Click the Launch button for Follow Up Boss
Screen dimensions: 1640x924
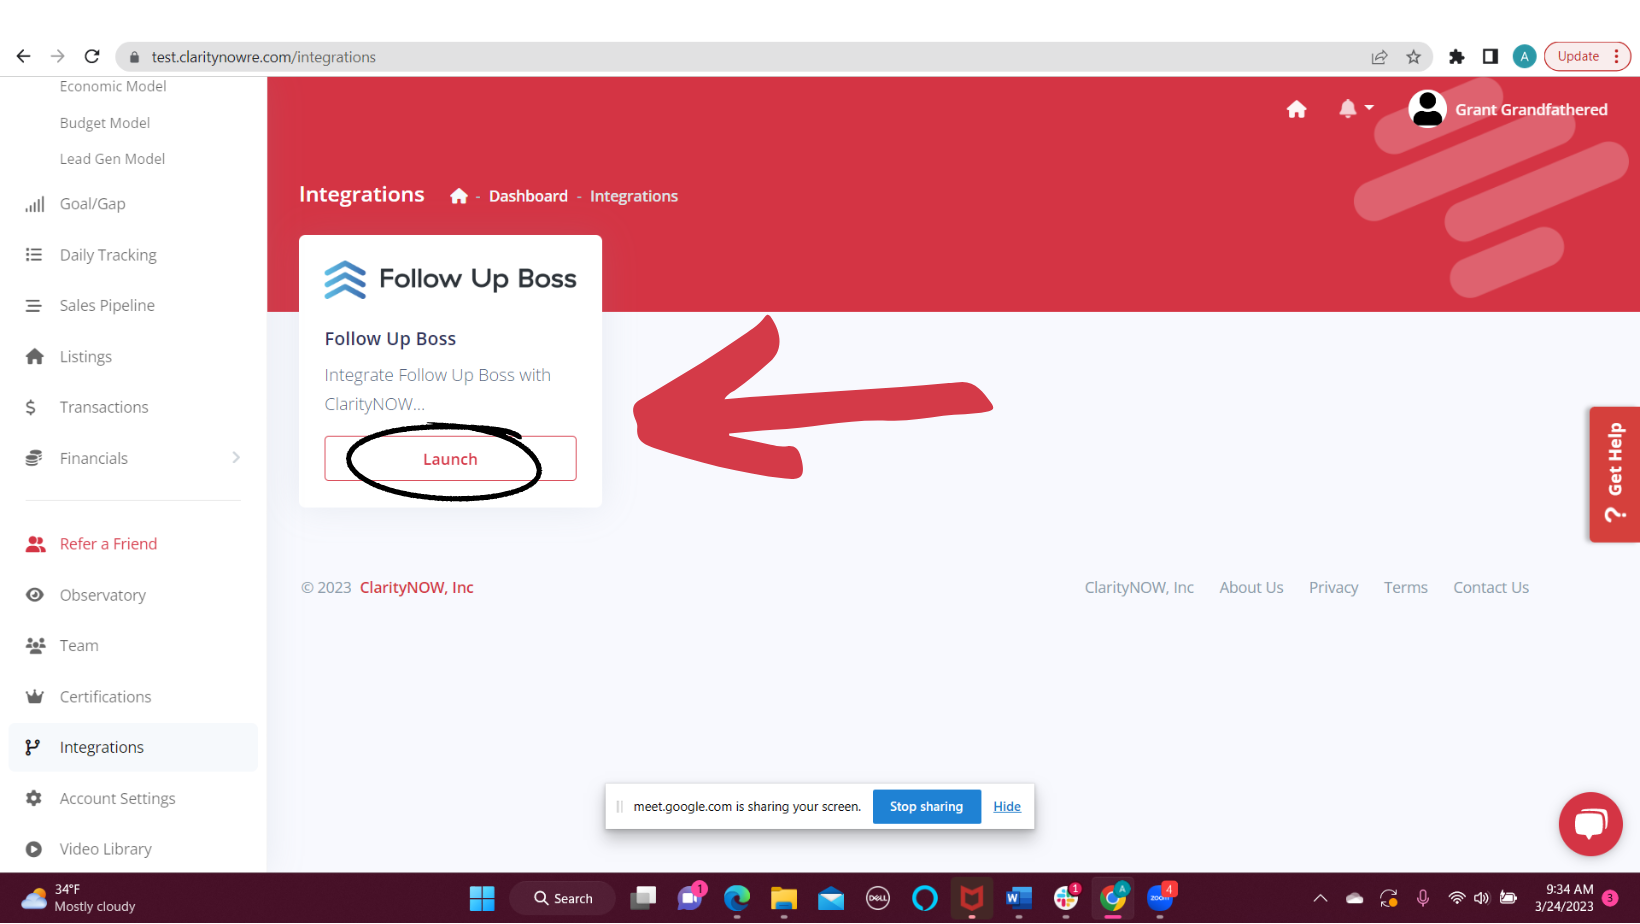(450, 459)
